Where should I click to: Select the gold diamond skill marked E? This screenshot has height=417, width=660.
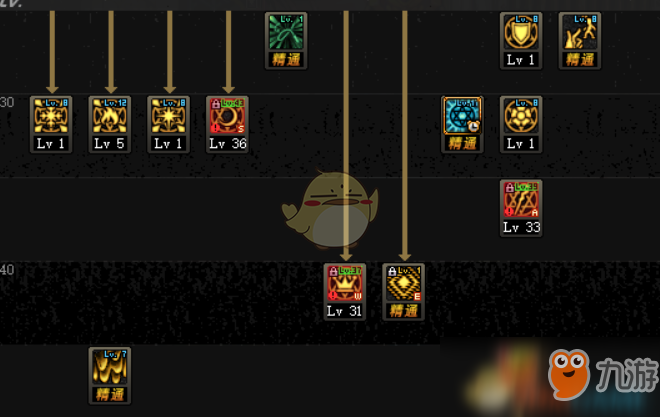pyautogui.click(x=404, y=283)
